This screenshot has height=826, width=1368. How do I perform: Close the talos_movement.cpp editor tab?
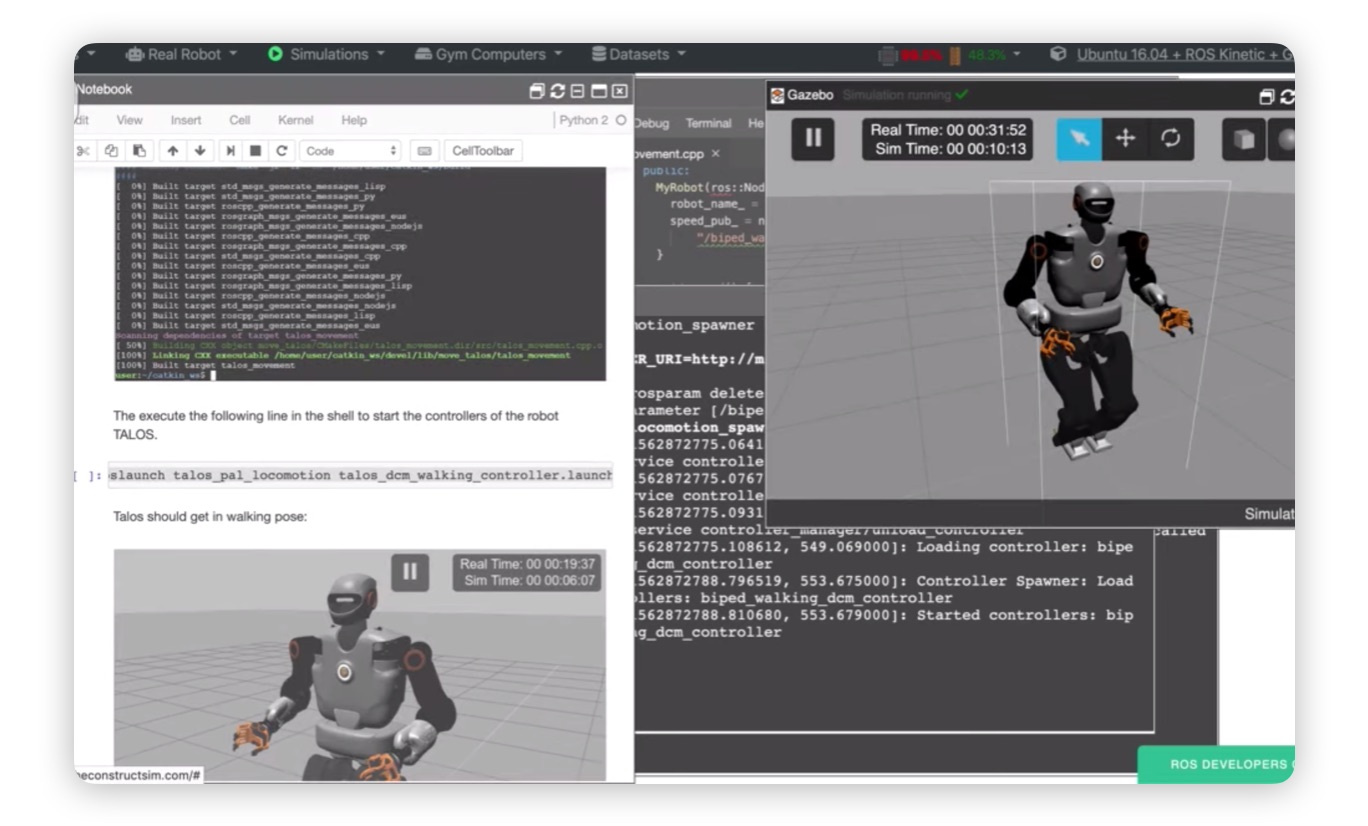coord(715,154)
